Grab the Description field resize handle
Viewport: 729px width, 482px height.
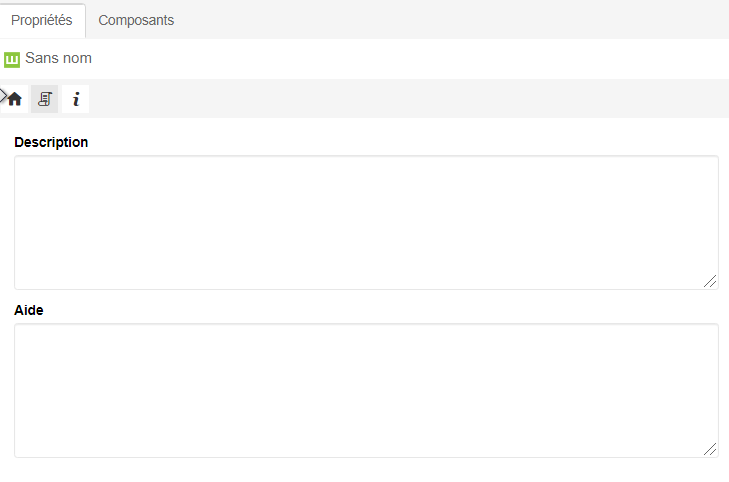710,282
